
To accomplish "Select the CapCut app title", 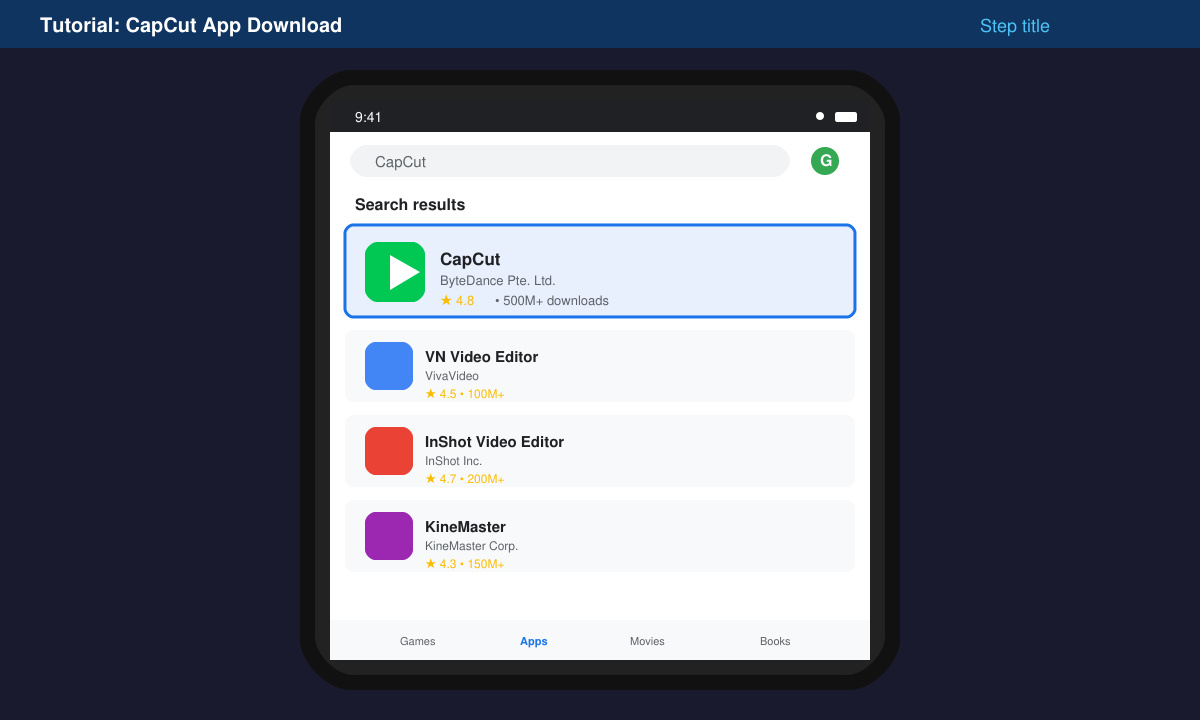I will [470, 259].
